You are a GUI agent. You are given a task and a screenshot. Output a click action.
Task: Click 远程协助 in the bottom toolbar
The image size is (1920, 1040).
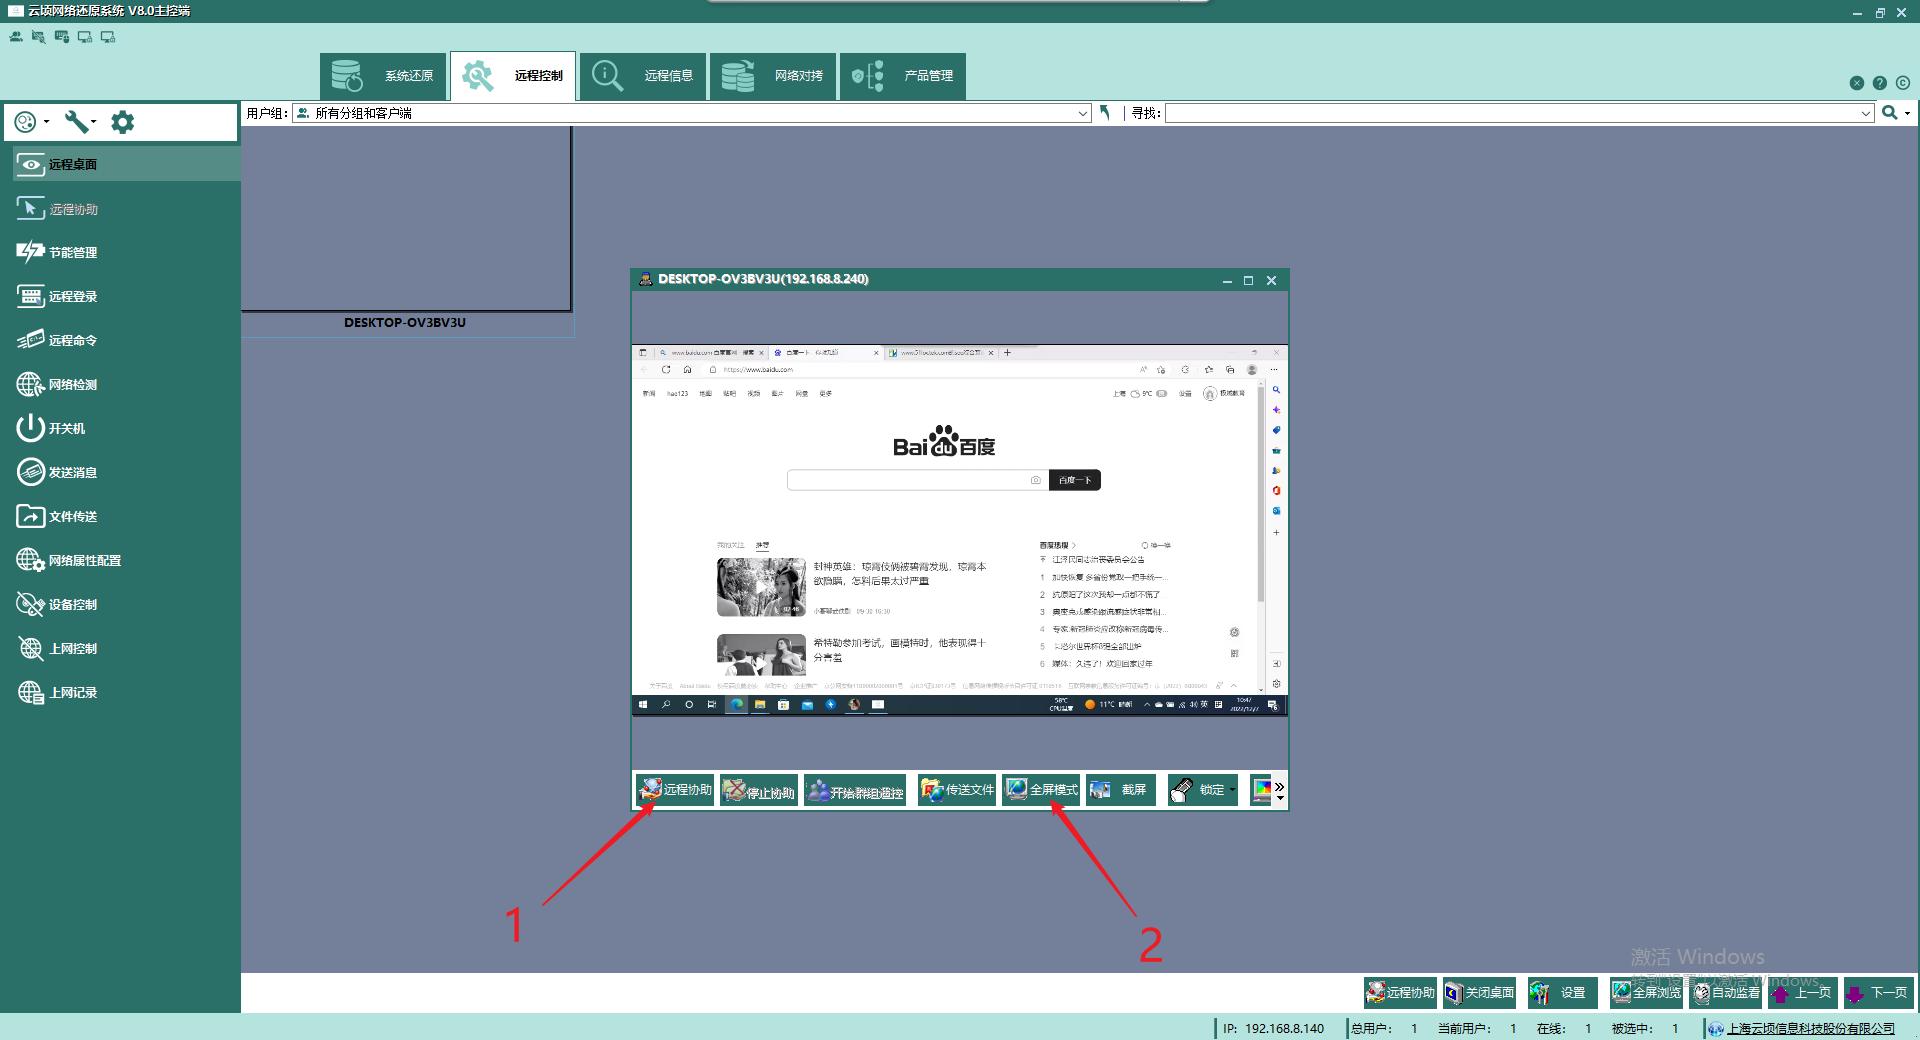tap(1400, 993)
